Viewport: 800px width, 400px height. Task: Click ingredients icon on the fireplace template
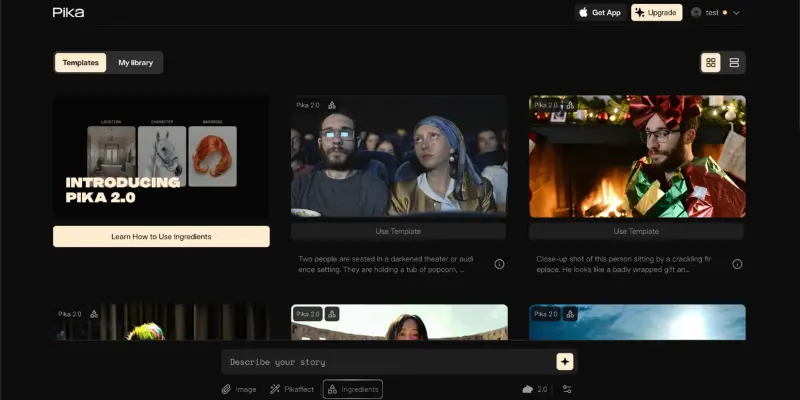point(570,105)
